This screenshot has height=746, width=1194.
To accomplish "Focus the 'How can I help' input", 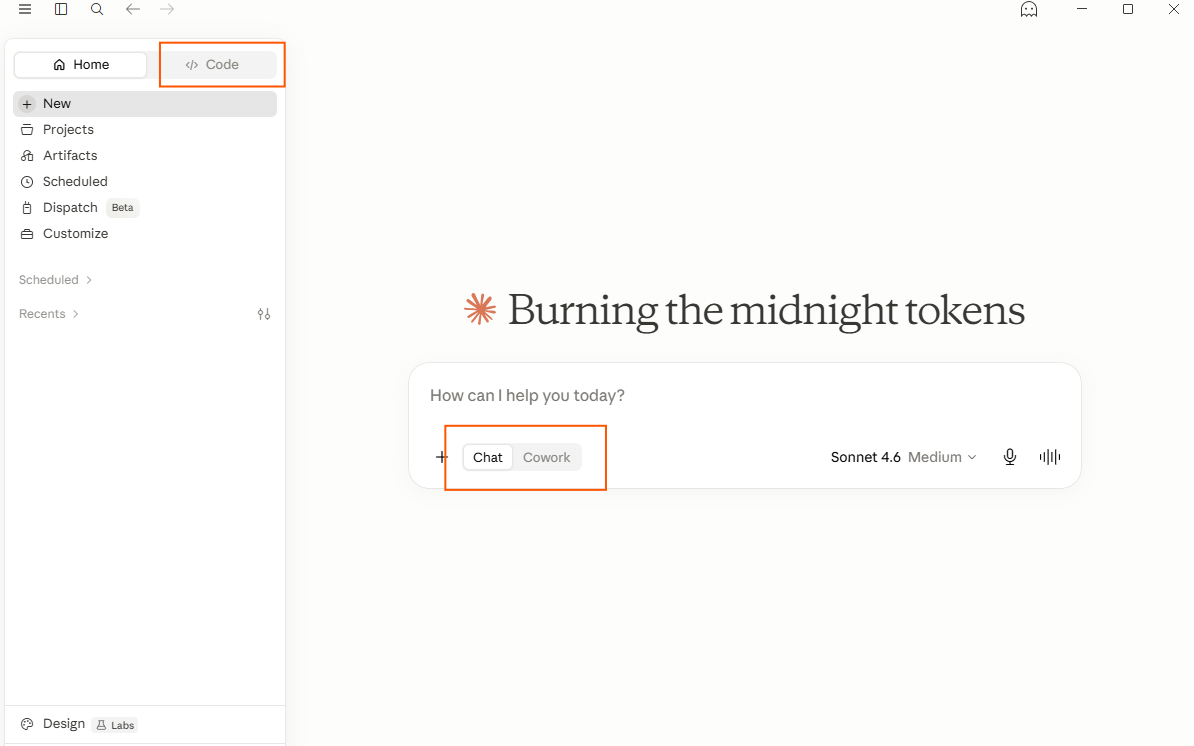I will (x=745, y=396).
